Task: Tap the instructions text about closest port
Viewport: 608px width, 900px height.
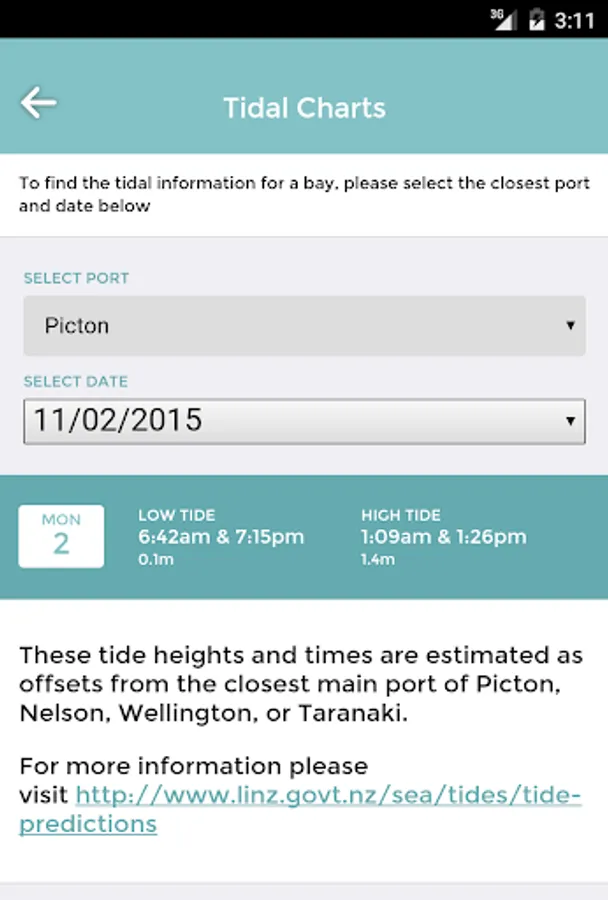Action: (304, 194)
